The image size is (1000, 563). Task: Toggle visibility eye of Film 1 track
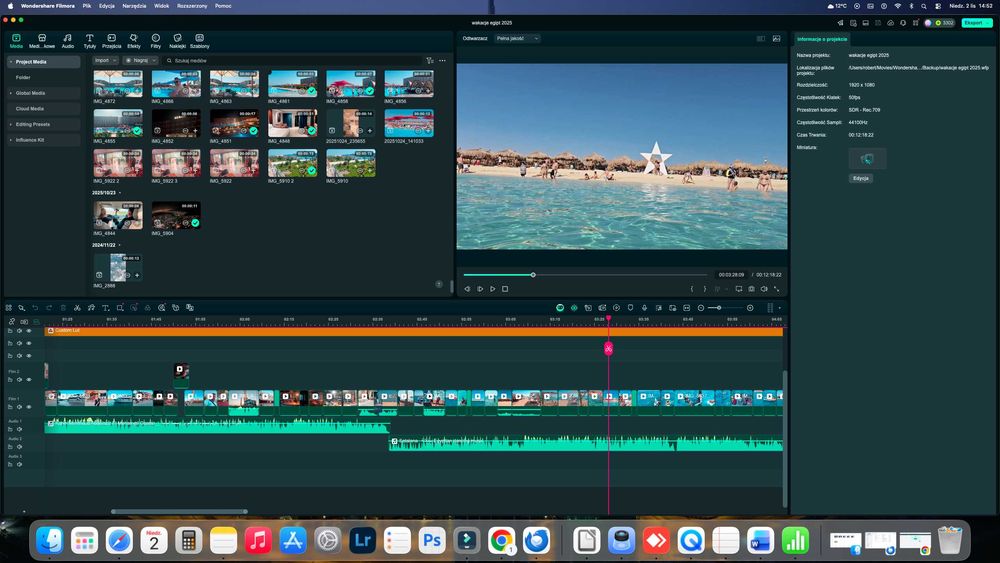(29, 407)
